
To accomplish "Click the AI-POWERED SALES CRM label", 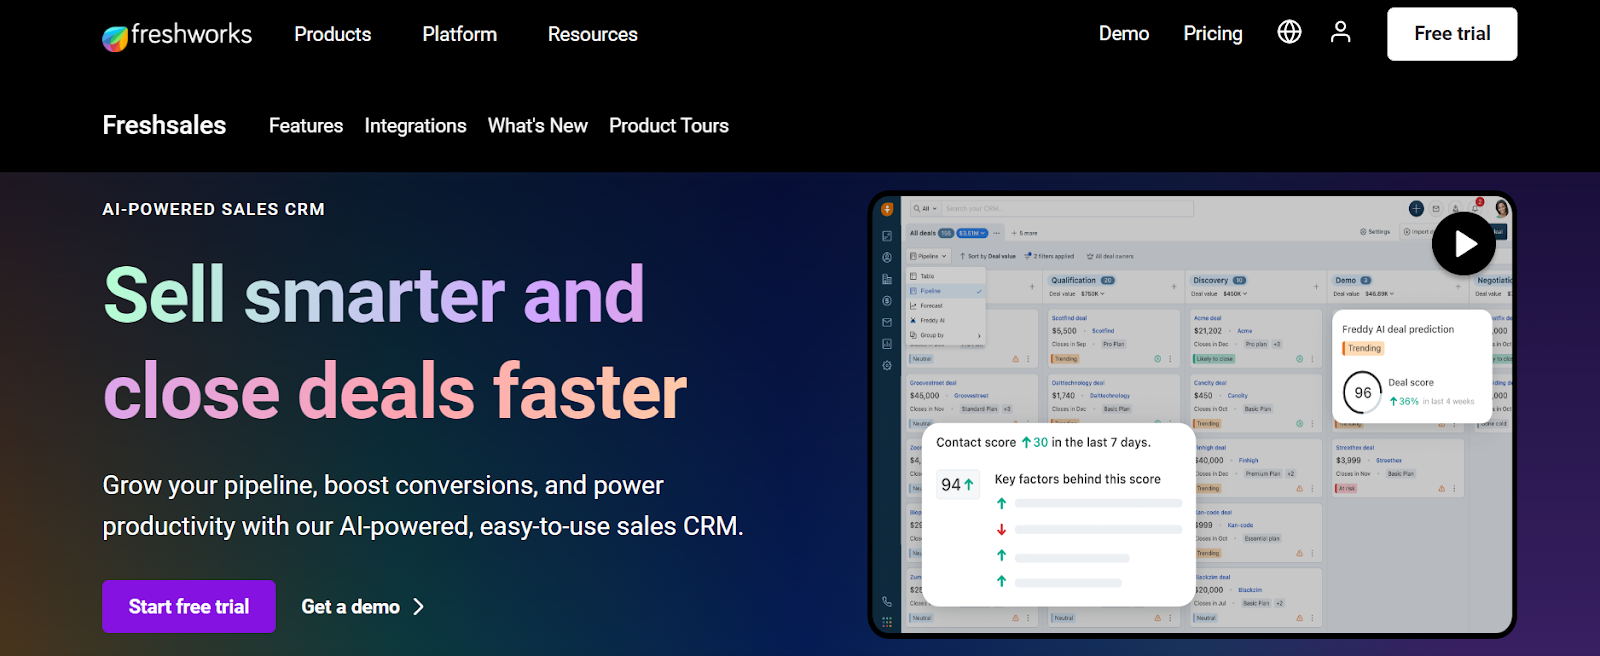I will coord(213,209).
